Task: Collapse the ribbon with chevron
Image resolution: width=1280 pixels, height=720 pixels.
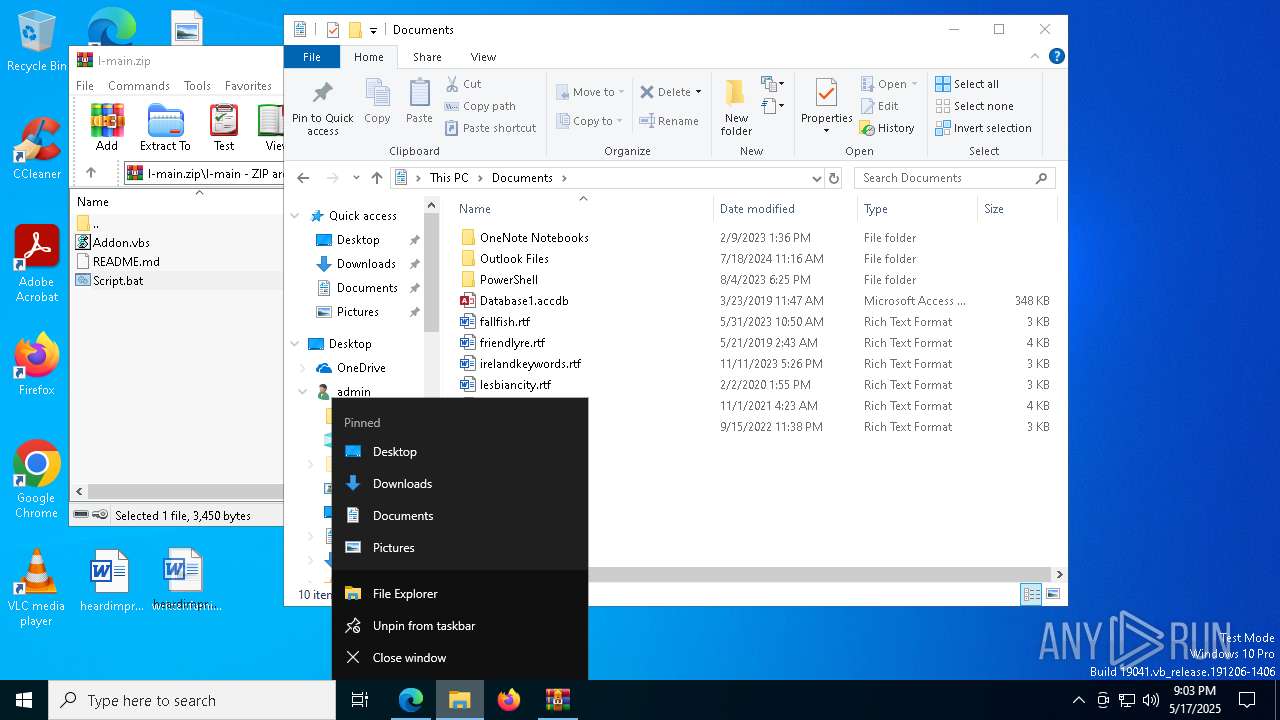Action: 1035,57
